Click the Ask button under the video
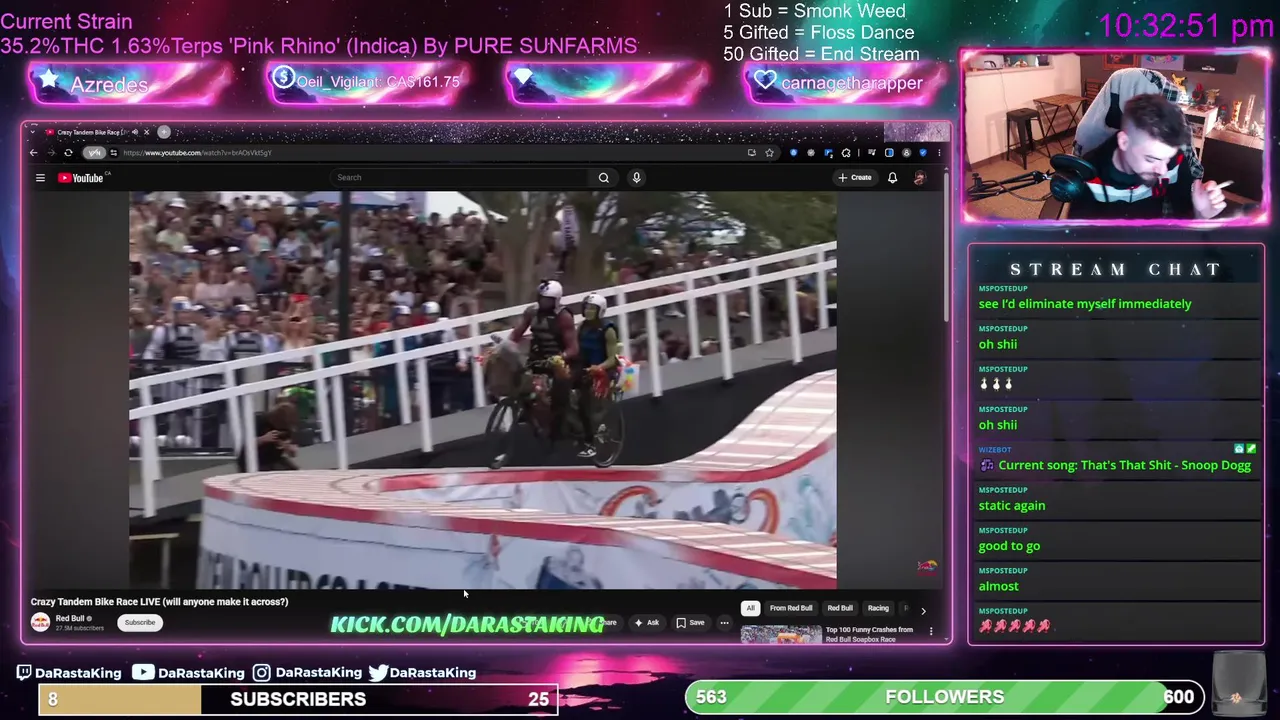The width and height of the screenshot is (1280, 720). coord(647,623)
